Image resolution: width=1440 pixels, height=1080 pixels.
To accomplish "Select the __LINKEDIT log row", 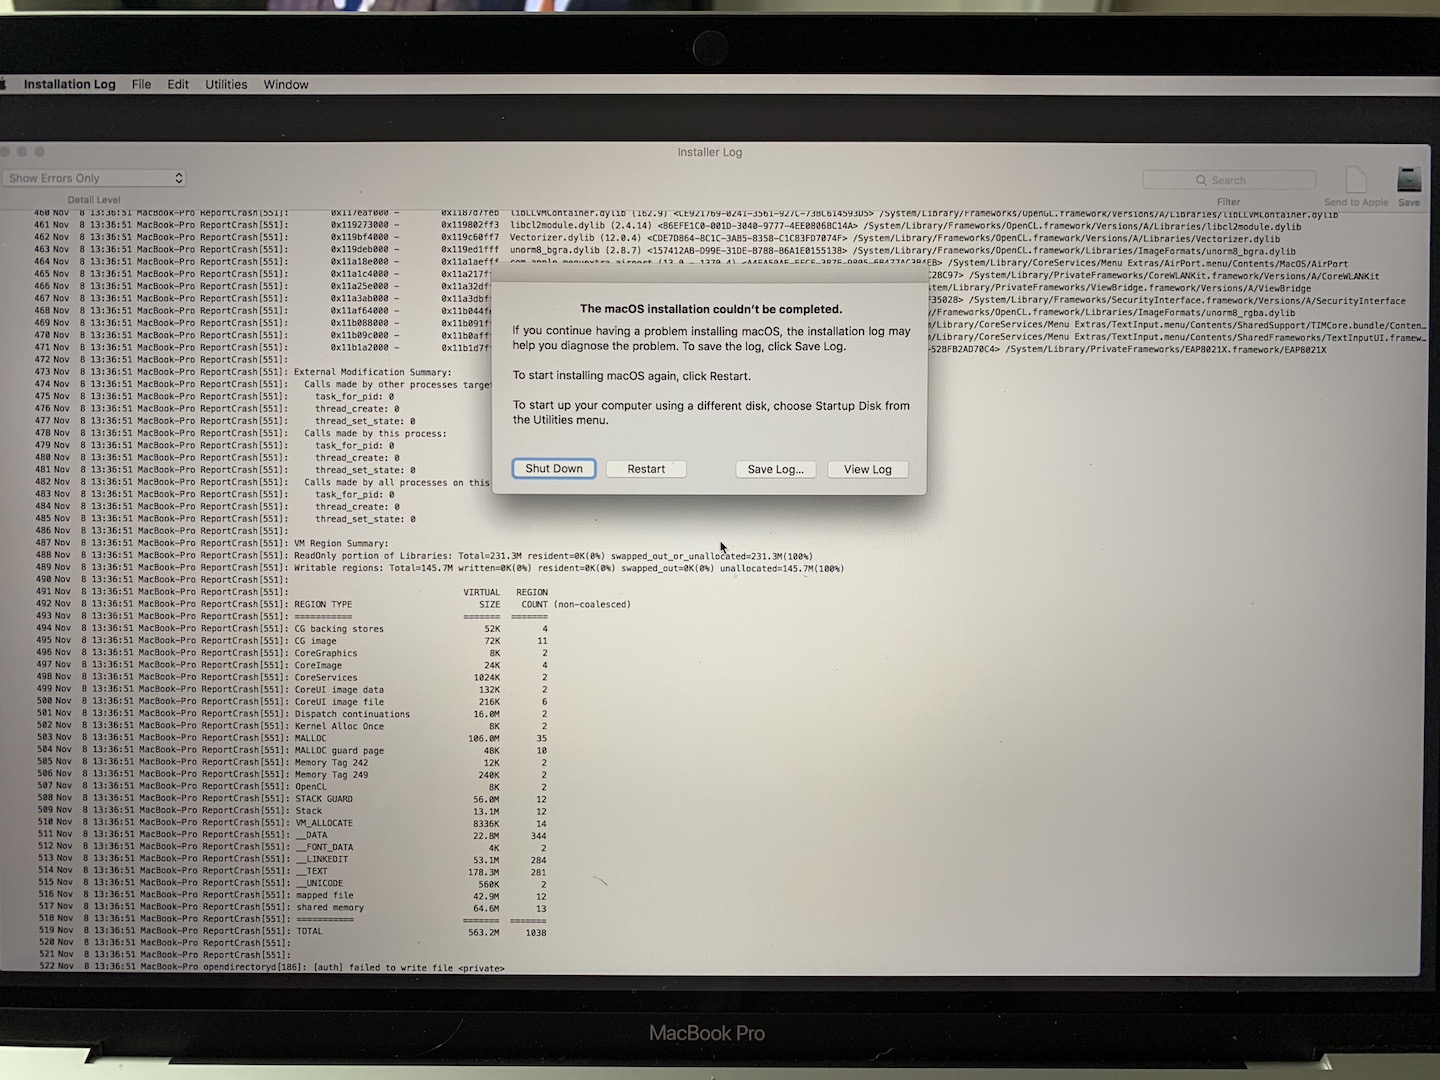I will tap(291, 859).
